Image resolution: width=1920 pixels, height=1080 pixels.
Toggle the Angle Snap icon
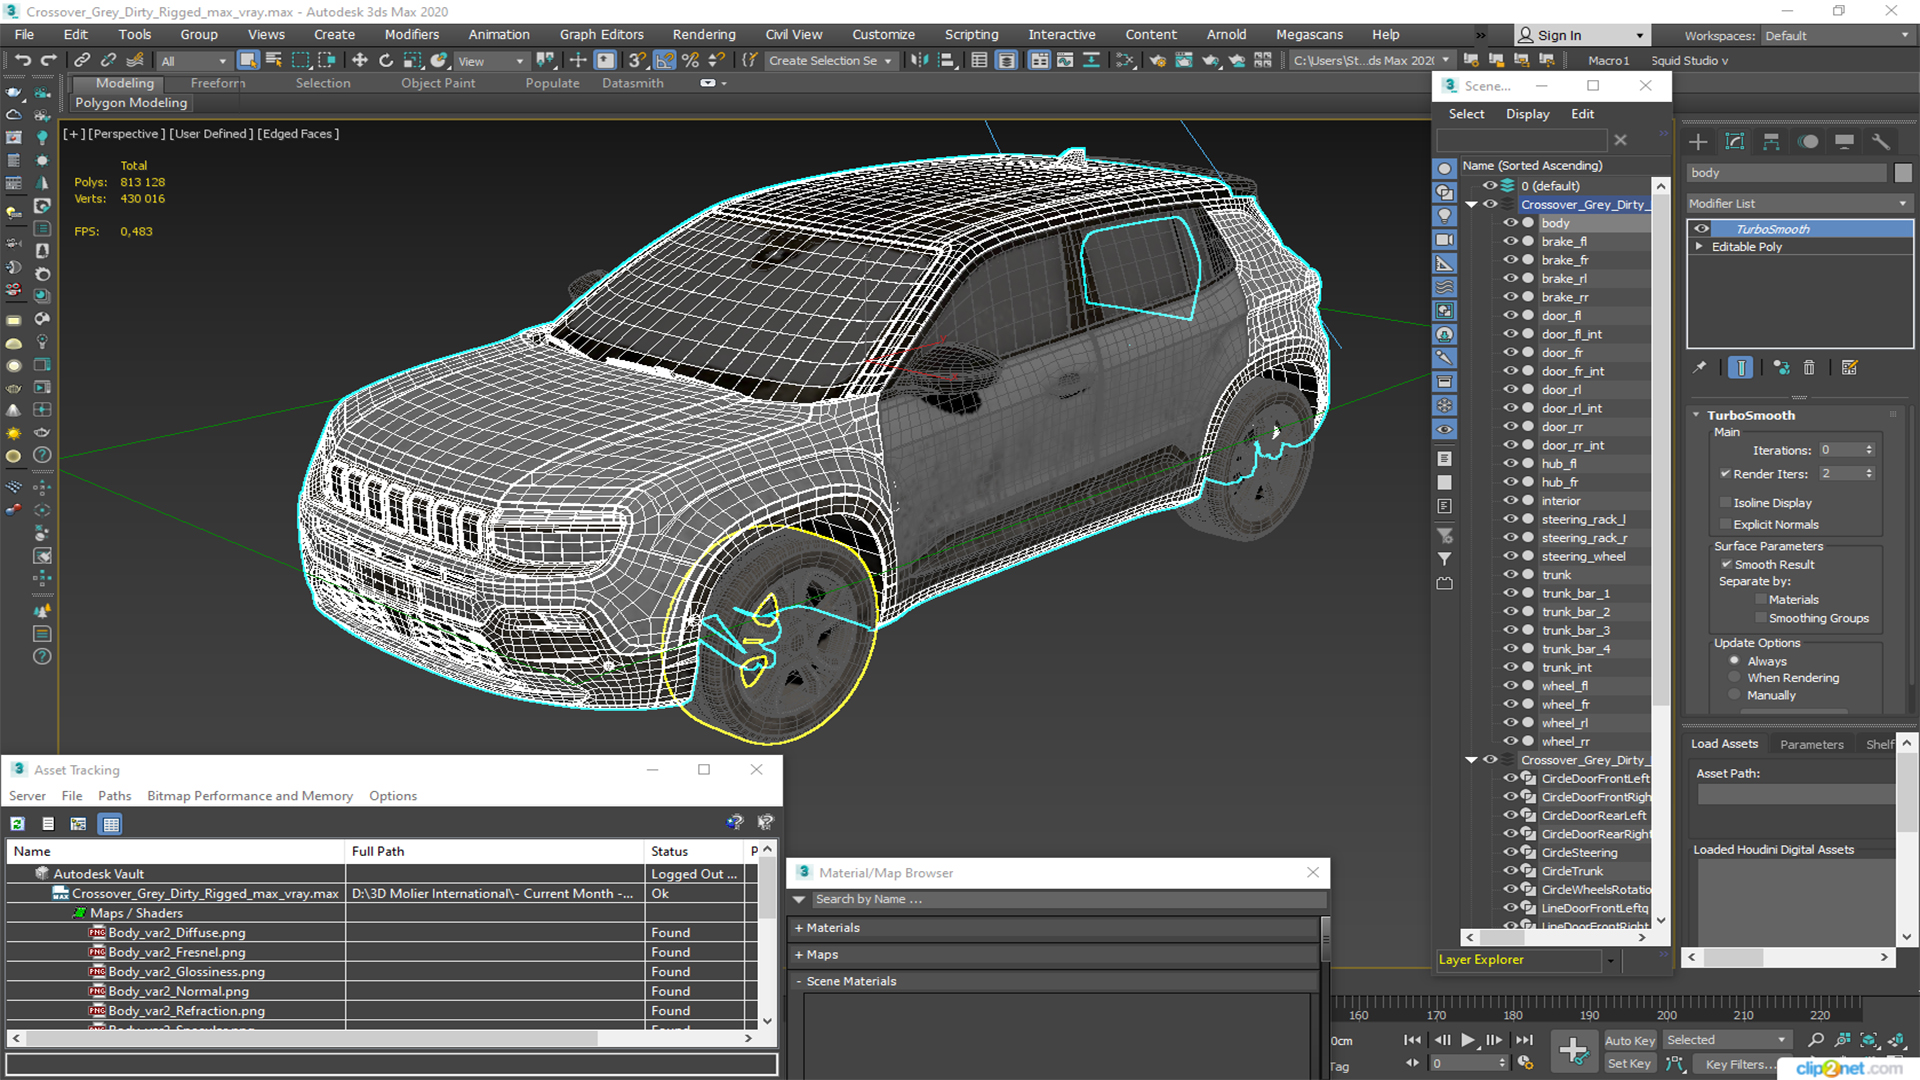coord(664,61)
